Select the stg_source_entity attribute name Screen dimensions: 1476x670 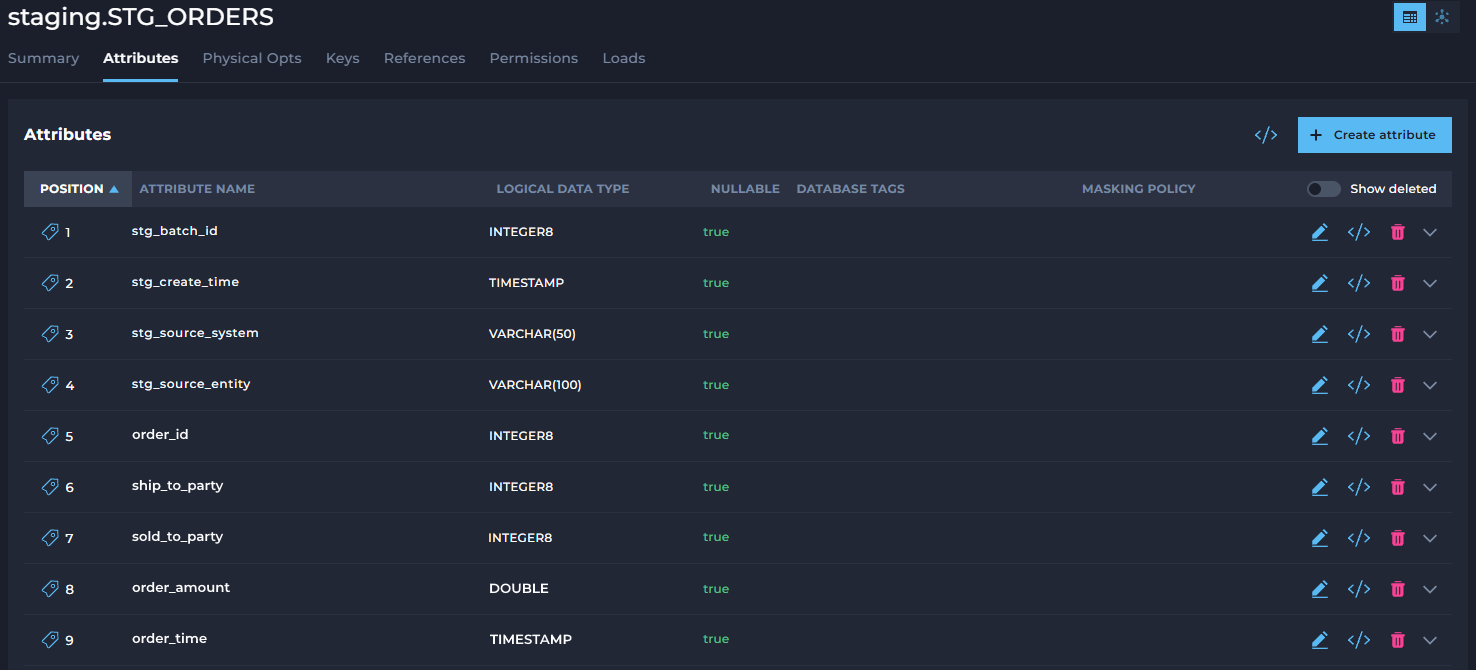click(x=191, y=384)
